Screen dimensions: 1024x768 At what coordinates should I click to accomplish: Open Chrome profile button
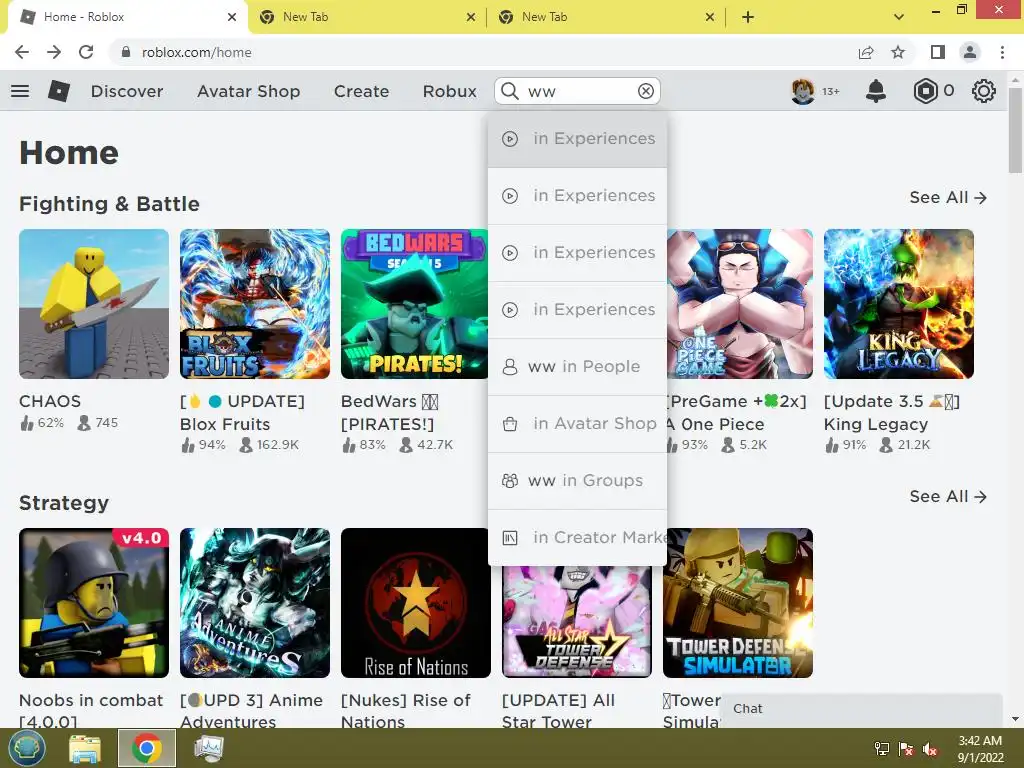970,52
